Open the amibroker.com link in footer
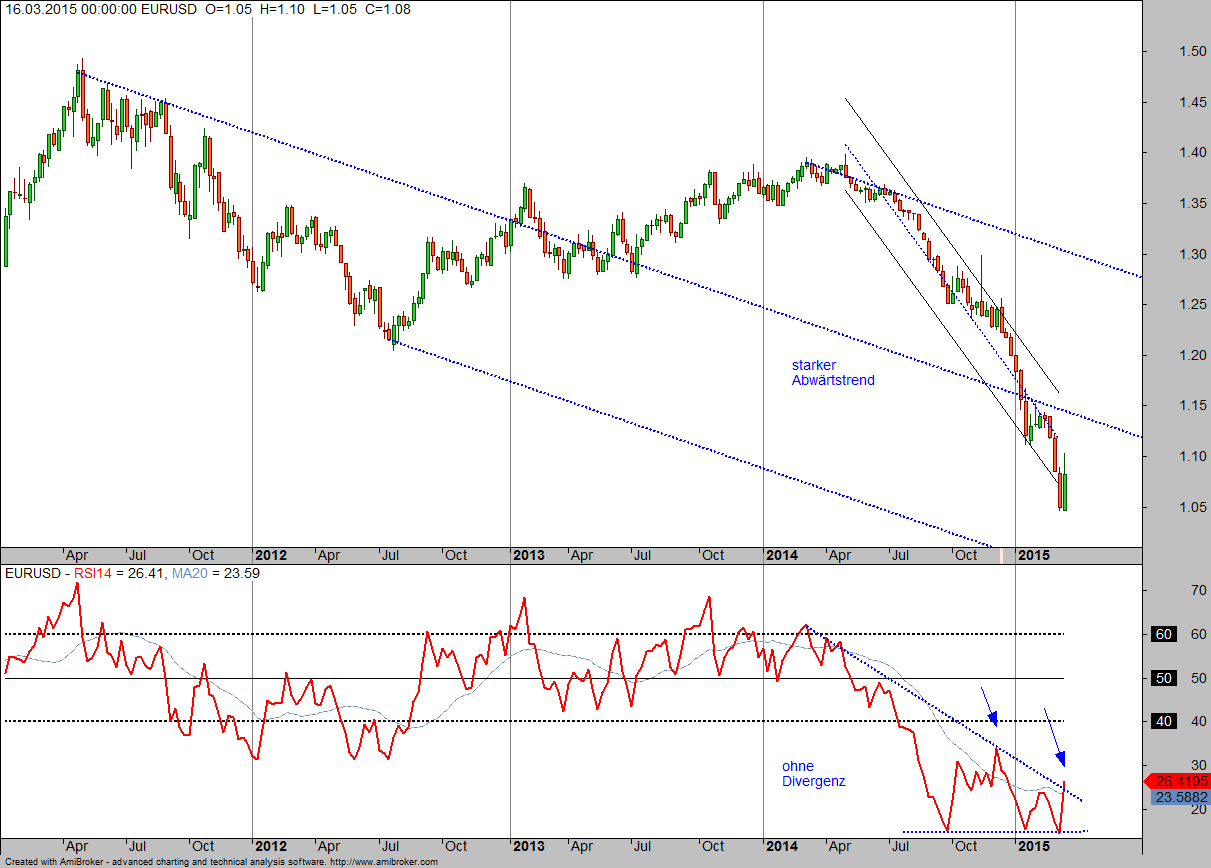Screen dimensions: 1211x868 click(385, 862)
